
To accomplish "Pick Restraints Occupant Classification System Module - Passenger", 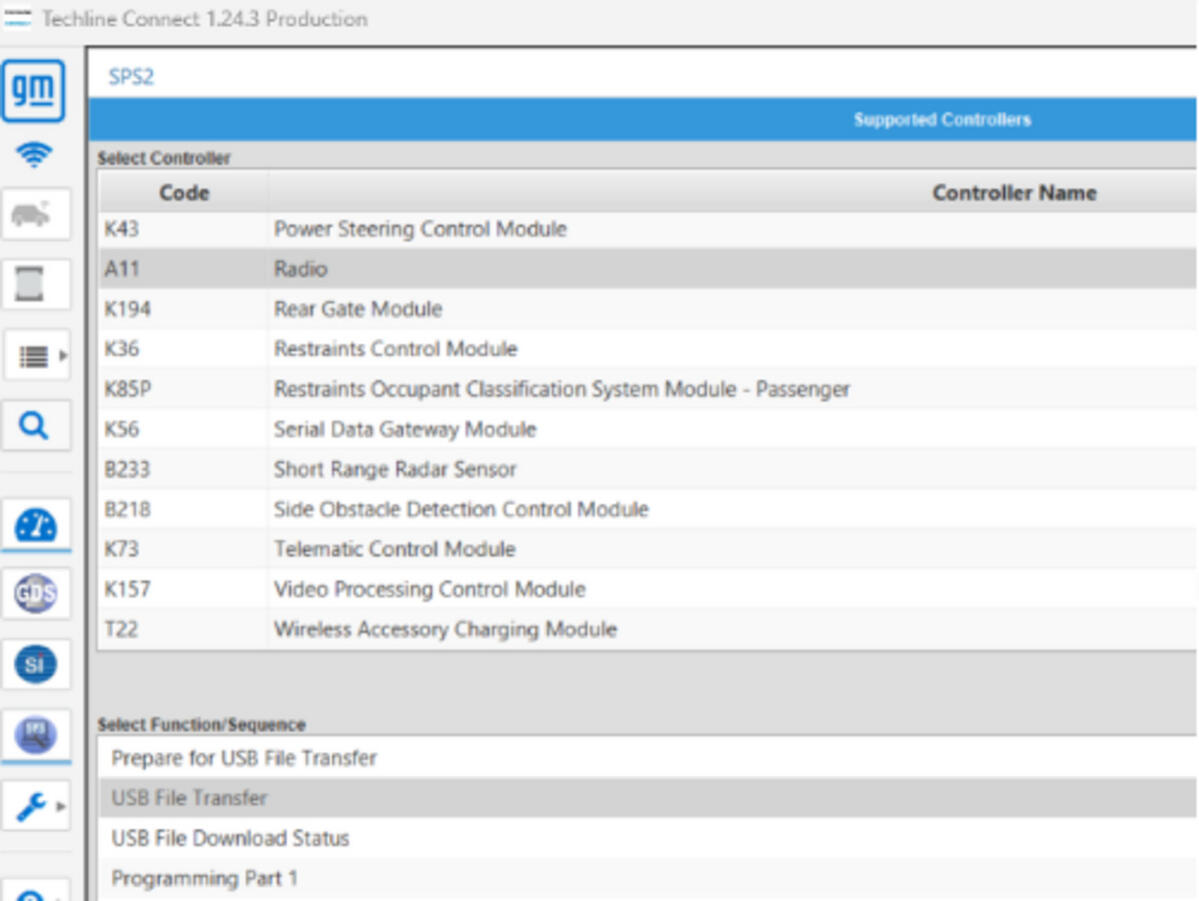I will (x=647, y=389).
